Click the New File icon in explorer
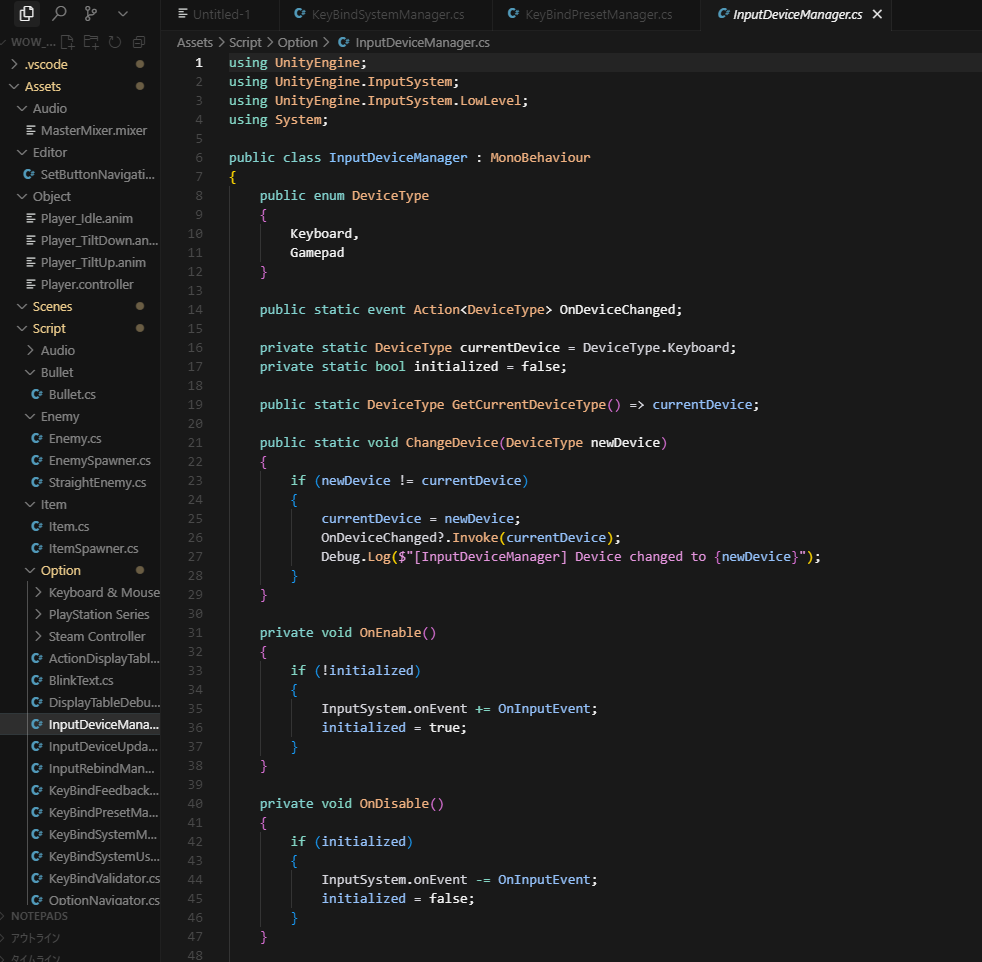 point(68,42)
